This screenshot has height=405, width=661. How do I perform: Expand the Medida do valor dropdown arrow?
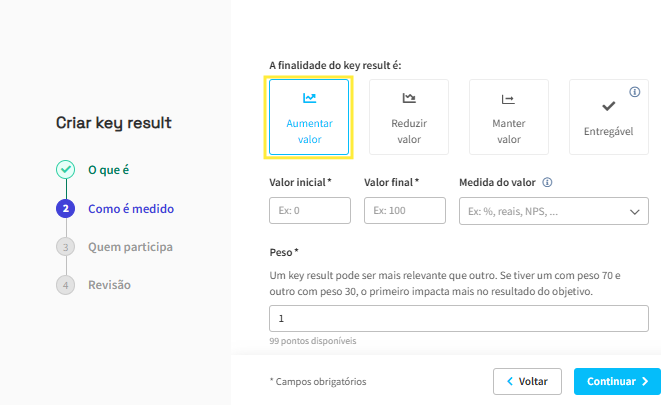click(x=634, y=212)
